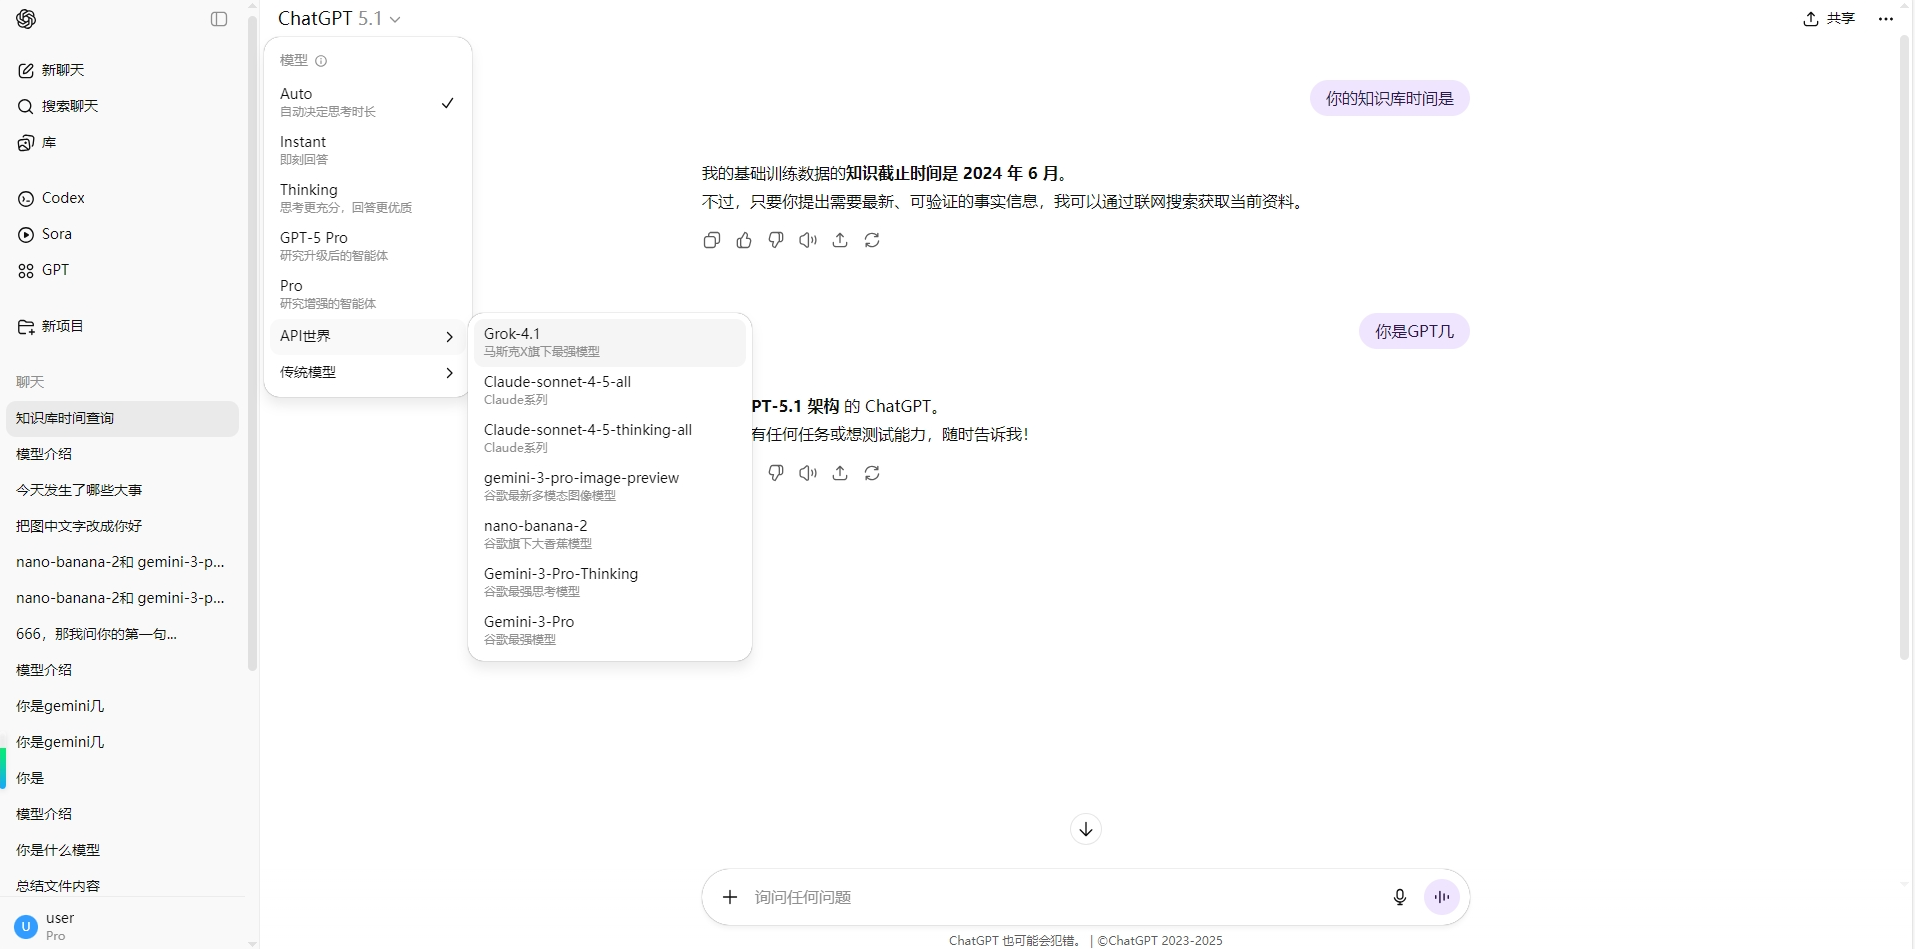The width and height of the screenshot is (1915, 949).
Task: Give a thumbs up to the reply
Action: (744, 240)
